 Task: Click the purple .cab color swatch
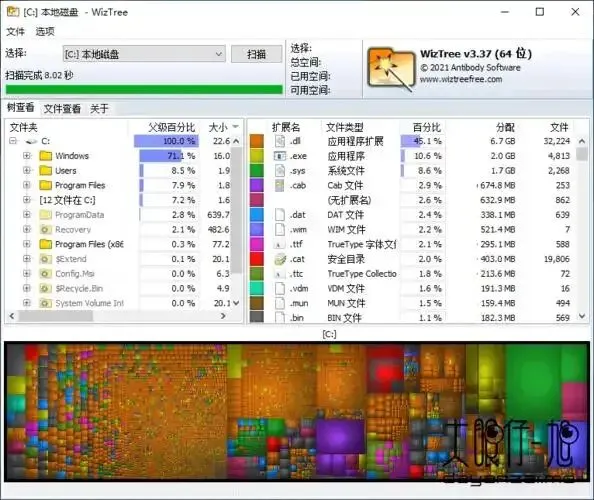pos(257,185)
